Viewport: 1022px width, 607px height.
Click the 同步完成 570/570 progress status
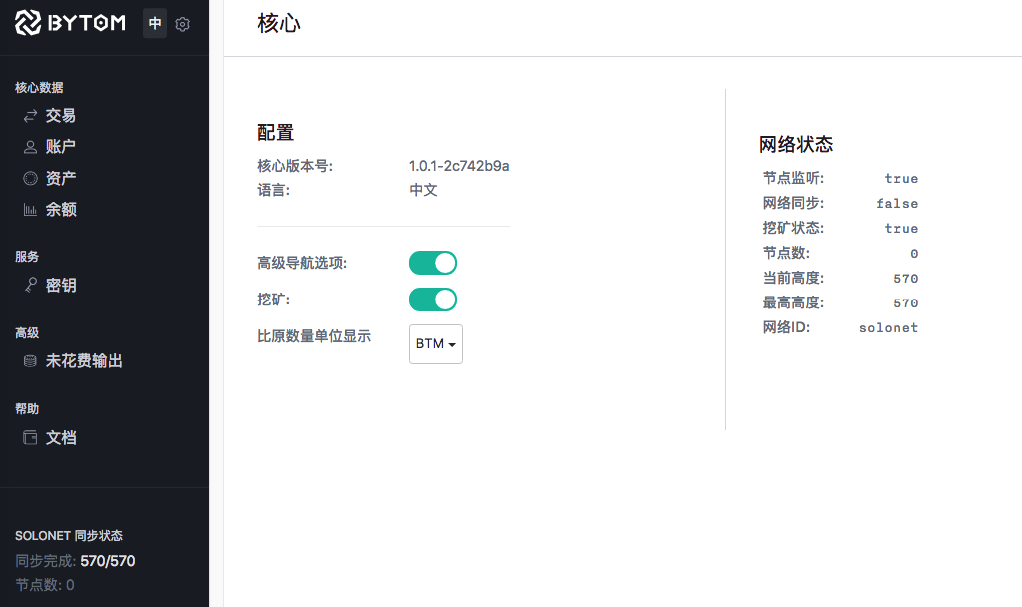point(76,560)
